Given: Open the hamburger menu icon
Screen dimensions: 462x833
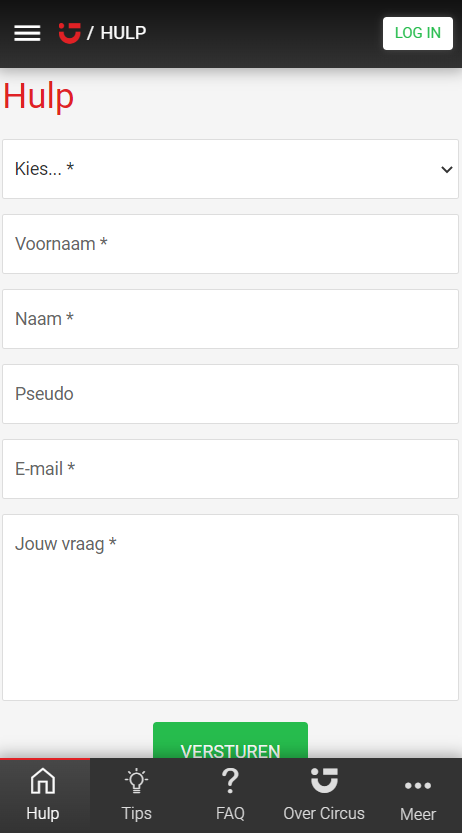Looking at the screenshot, I should pyautogui.click(x=27, y=33).
